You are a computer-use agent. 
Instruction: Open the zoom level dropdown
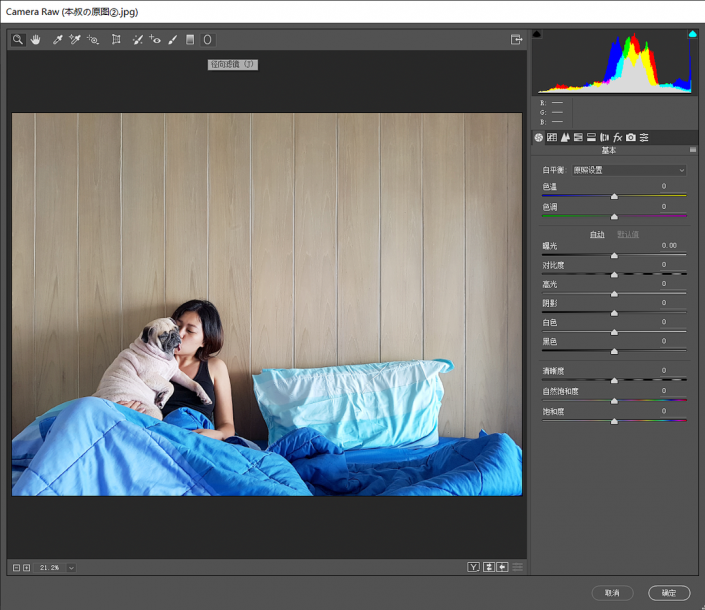click(x=71, y=567)
